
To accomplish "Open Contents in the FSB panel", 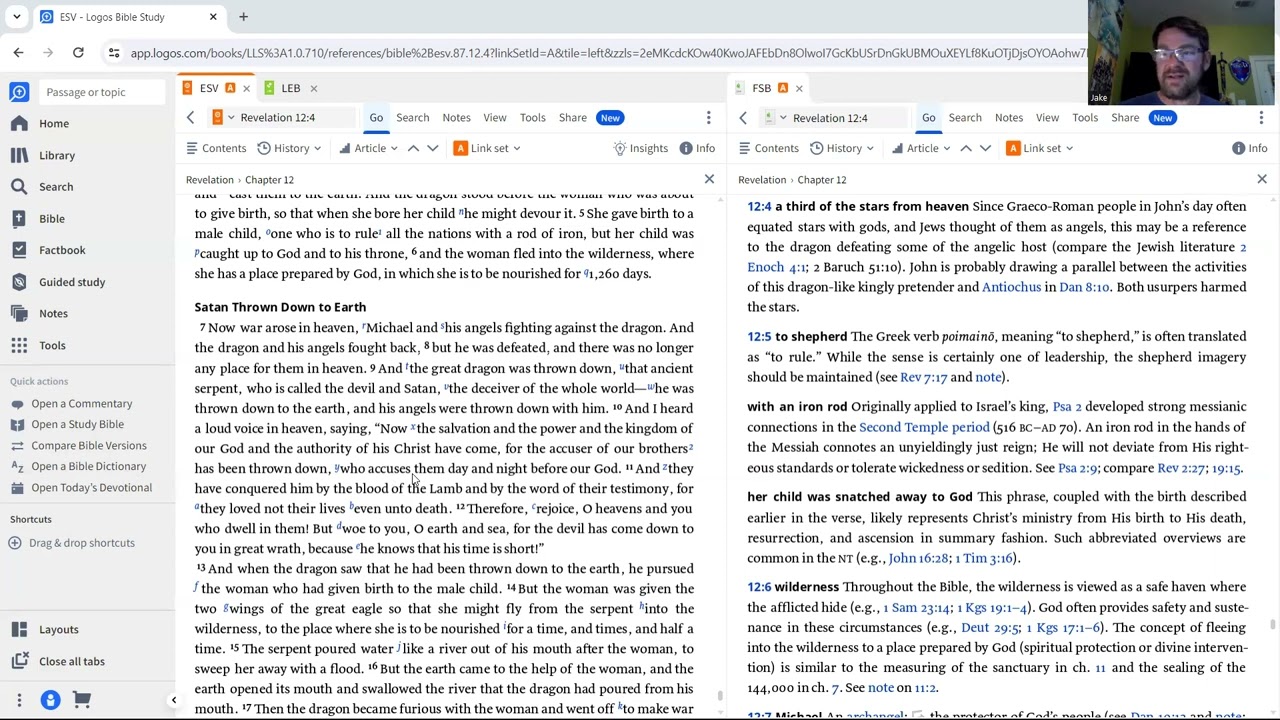I will [x=769, y=148].
